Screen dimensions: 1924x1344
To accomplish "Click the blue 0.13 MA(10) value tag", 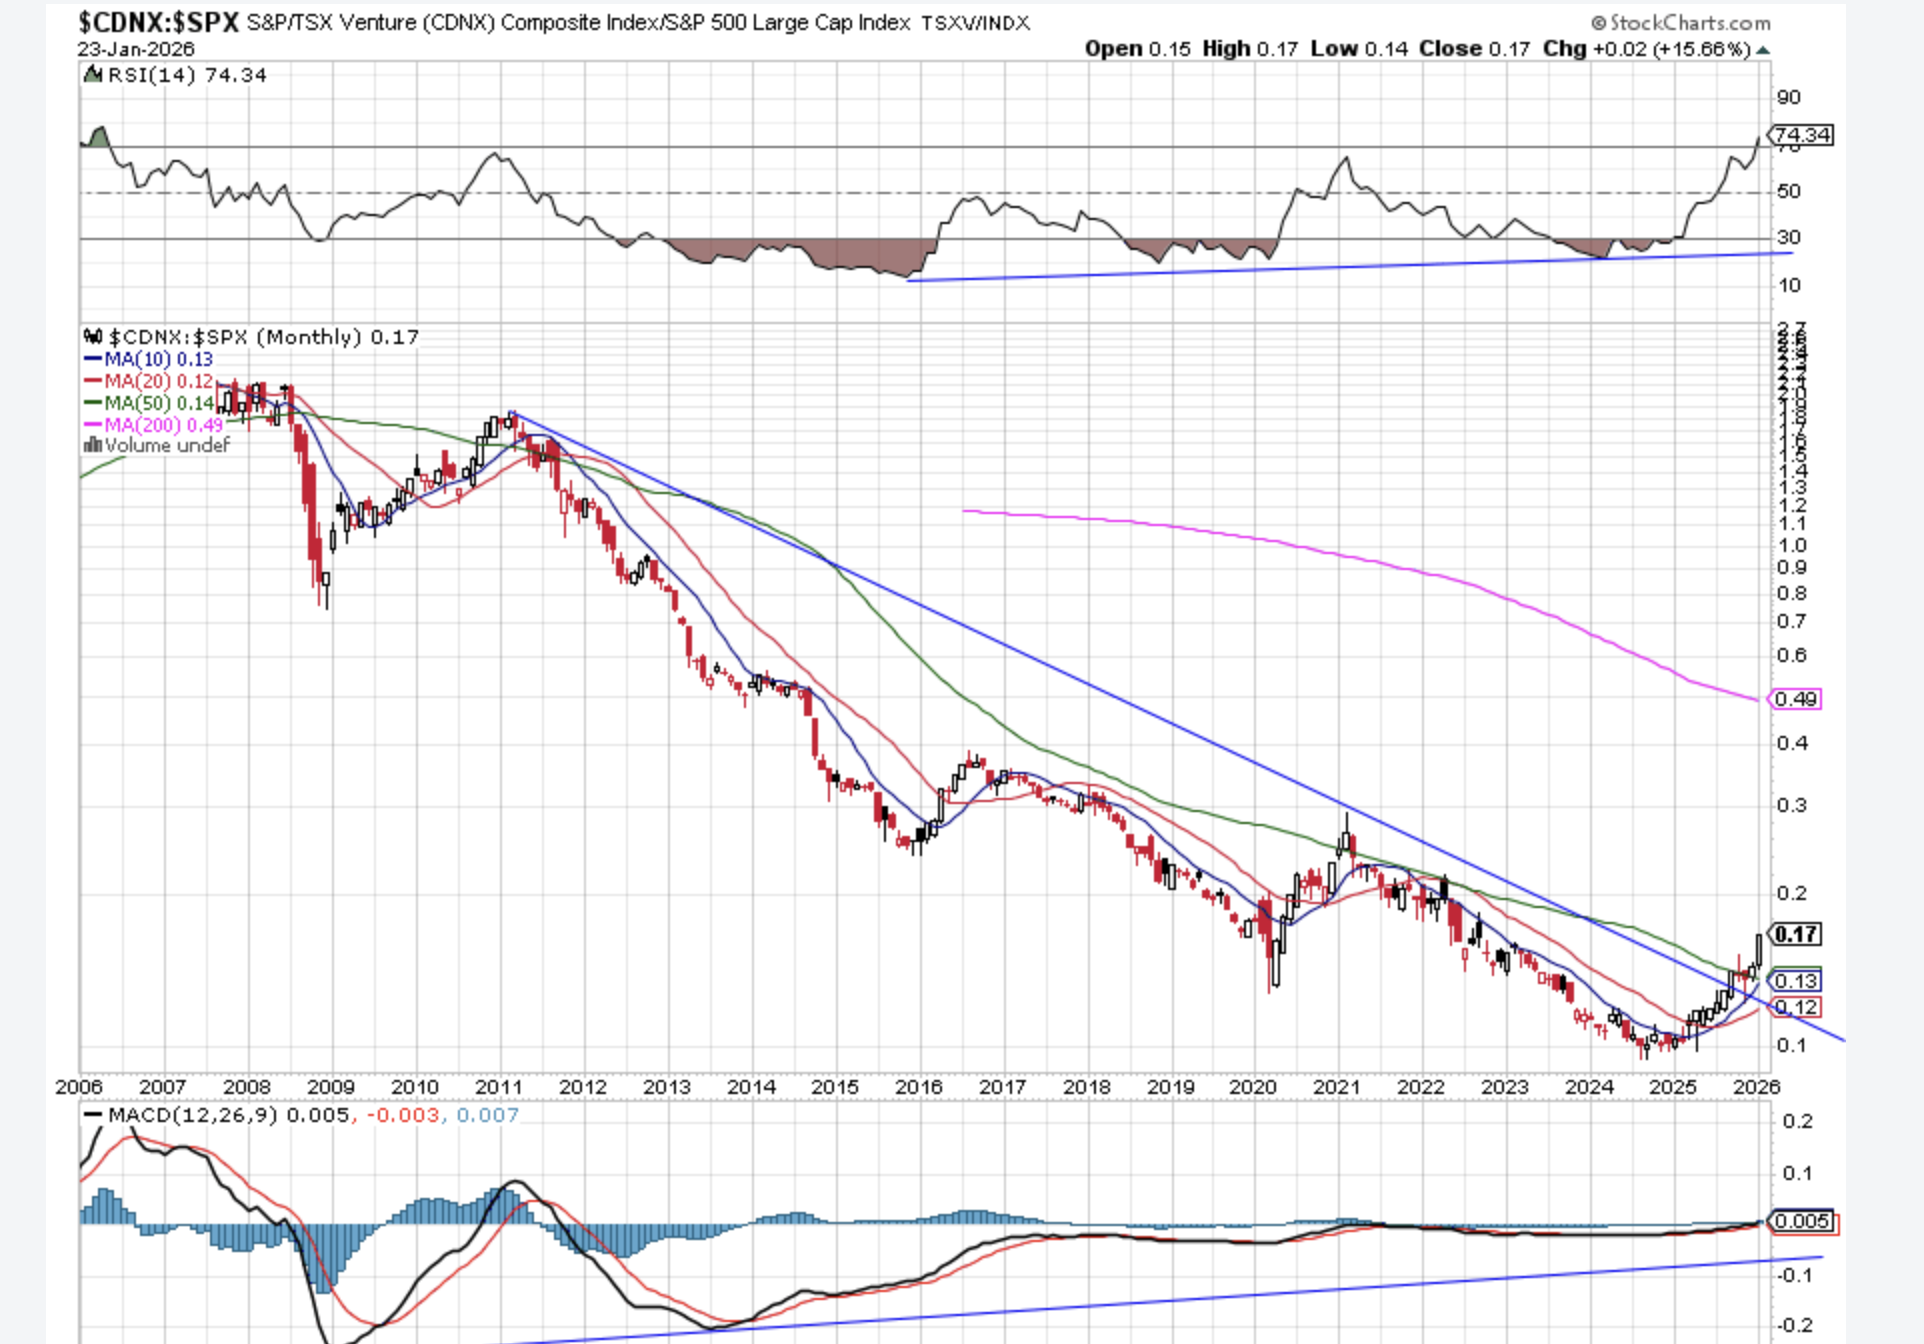I will click(1796, 981).
